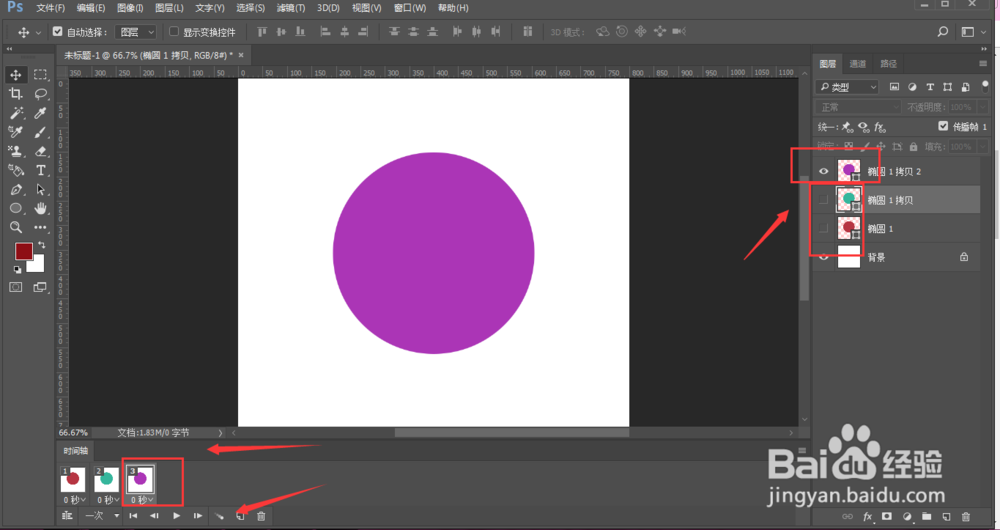Enable the 显示变换控件 checkbox

(x=173, y=31)
